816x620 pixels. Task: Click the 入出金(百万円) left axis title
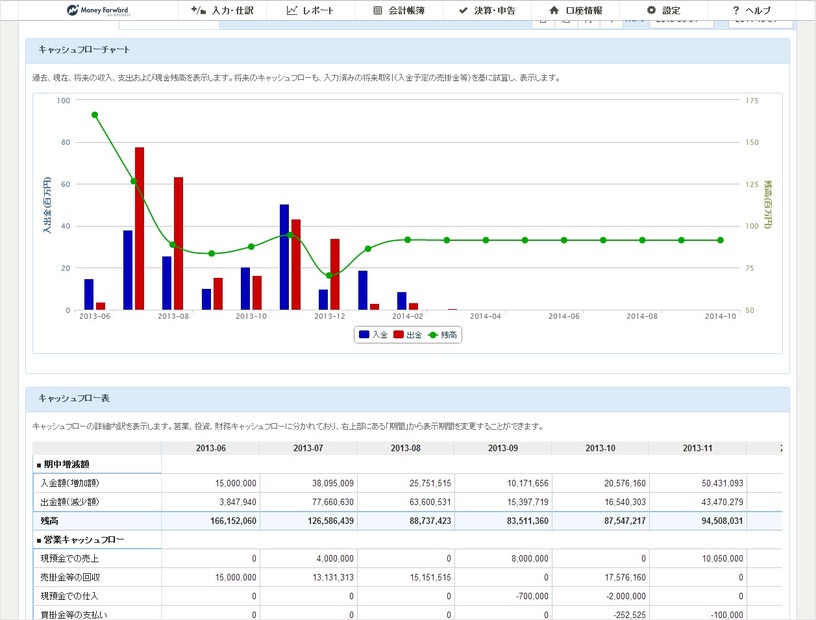pos(47,205)
